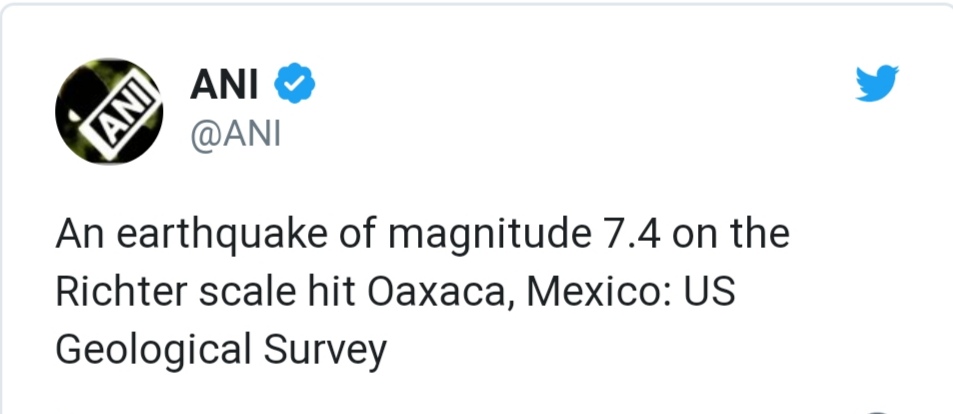Click the ANI display name
Image resolution: width=953 pixels, height=414 pixels.
click(223, 87)
